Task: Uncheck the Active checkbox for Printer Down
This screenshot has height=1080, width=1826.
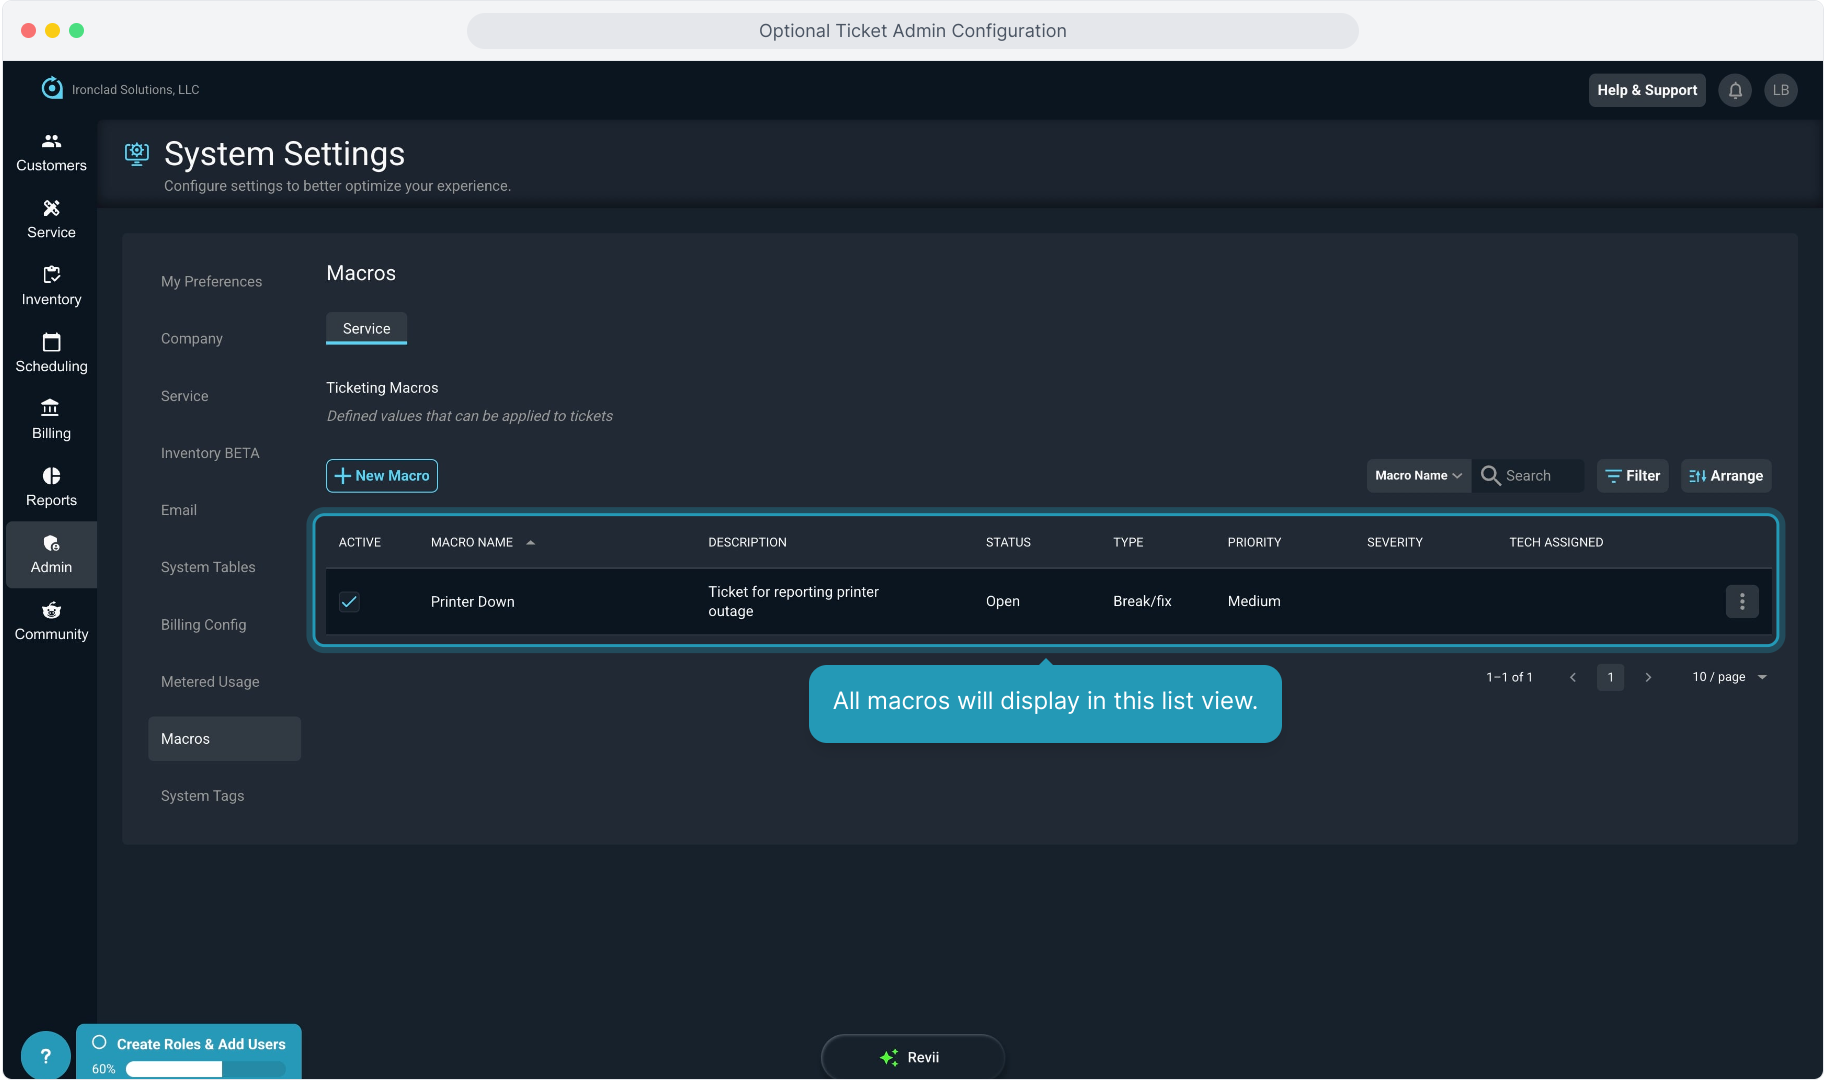Action: click(x=349, y=601)
